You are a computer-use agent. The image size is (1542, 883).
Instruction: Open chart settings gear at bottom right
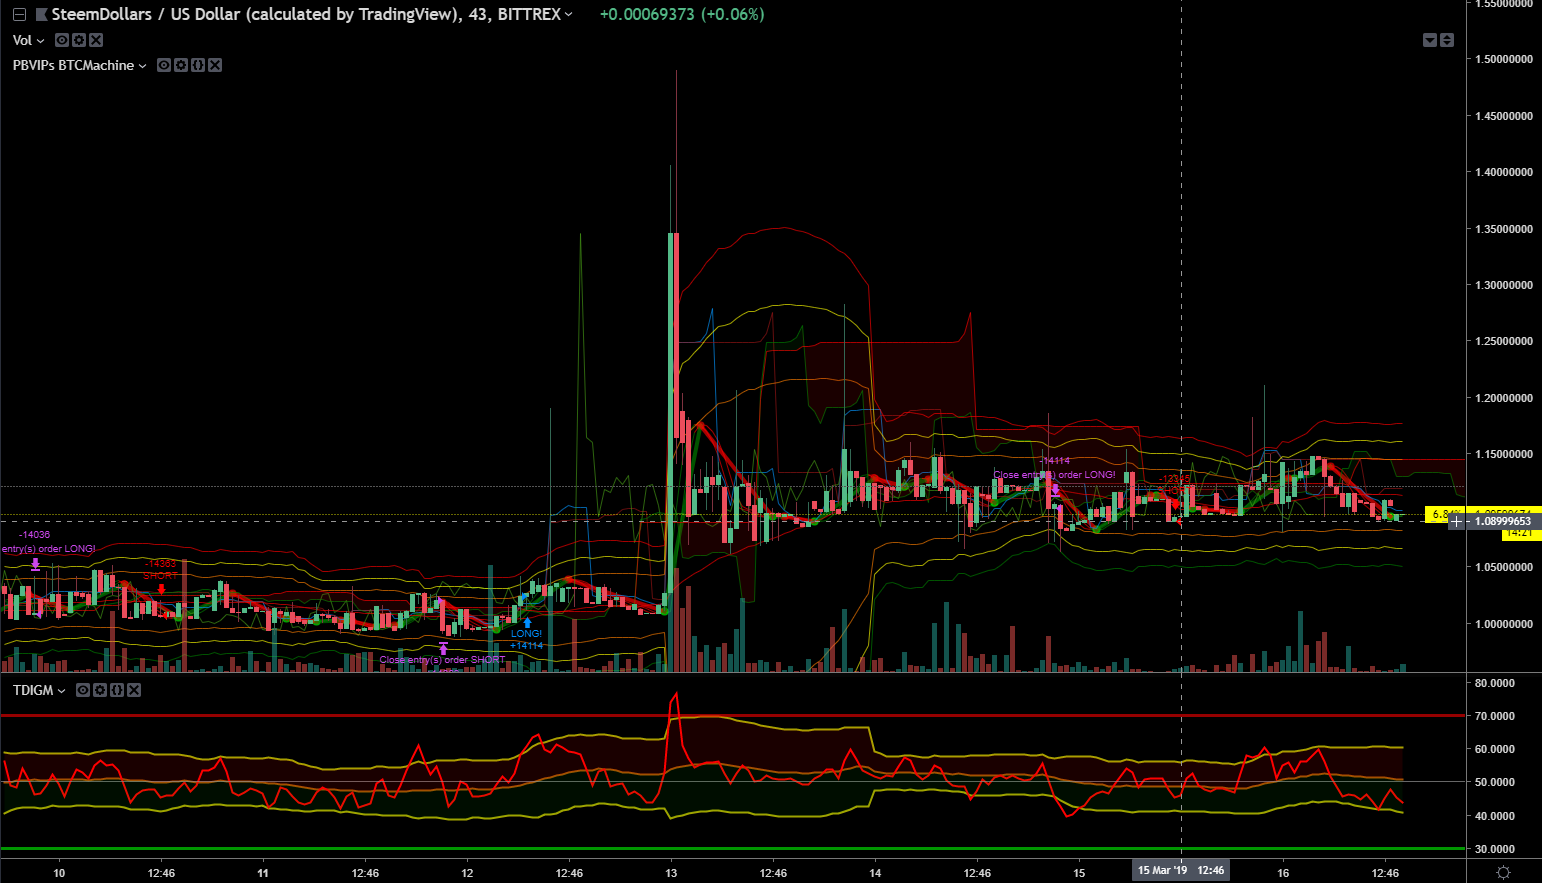tap(1503, 872)
